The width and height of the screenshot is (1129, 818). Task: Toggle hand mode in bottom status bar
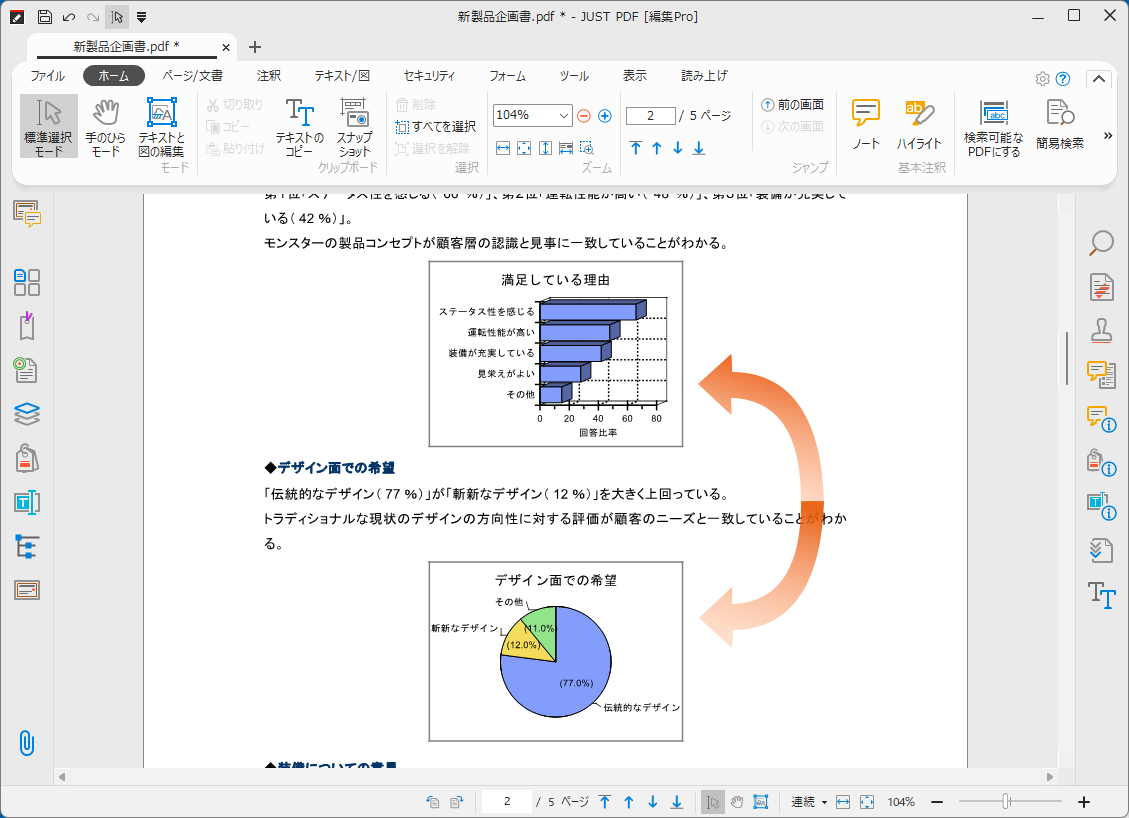[737, 802]
